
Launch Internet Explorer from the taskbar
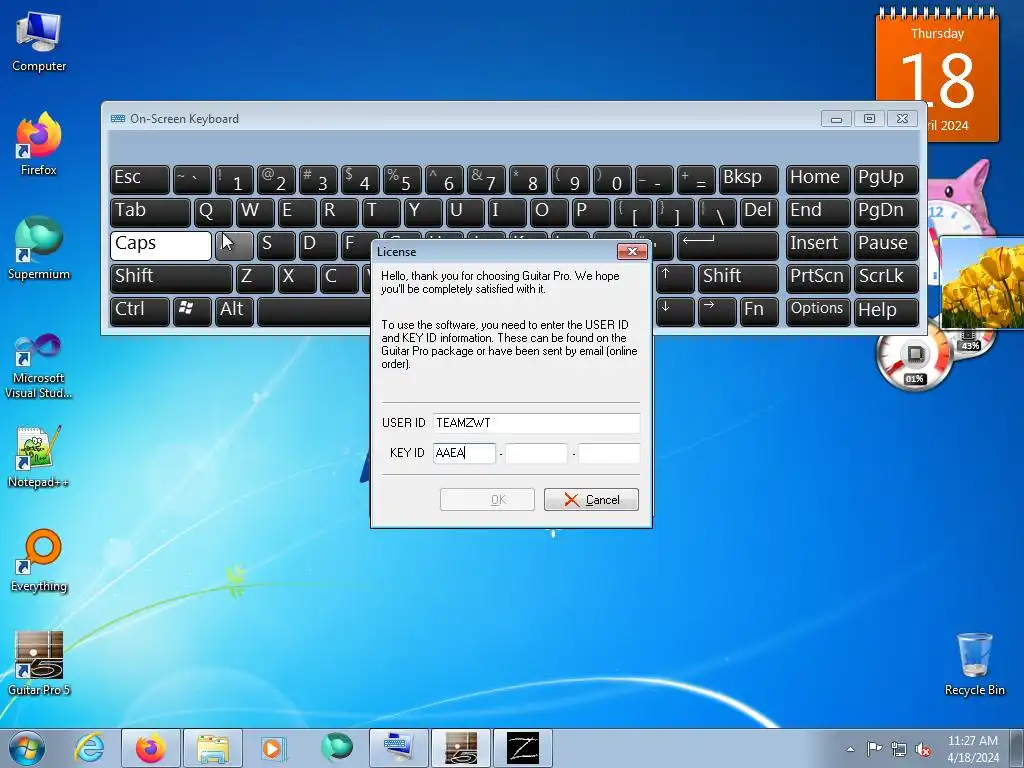tap(89, 748)
